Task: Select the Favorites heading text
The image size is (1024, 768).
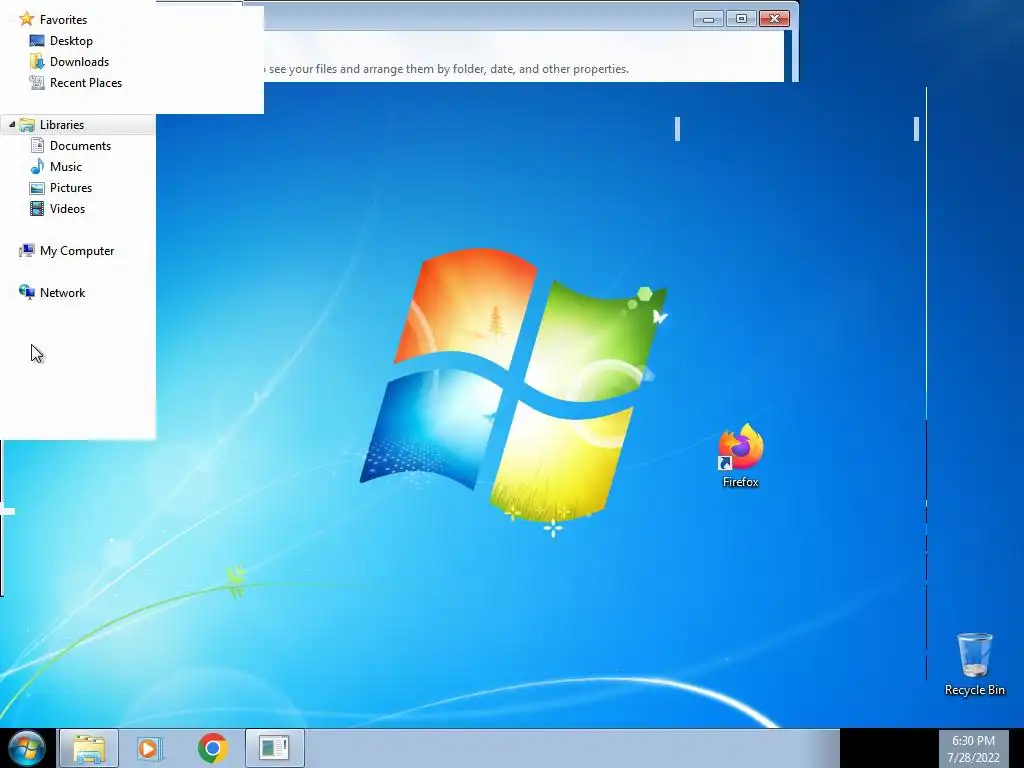Action: coord(63,20)
